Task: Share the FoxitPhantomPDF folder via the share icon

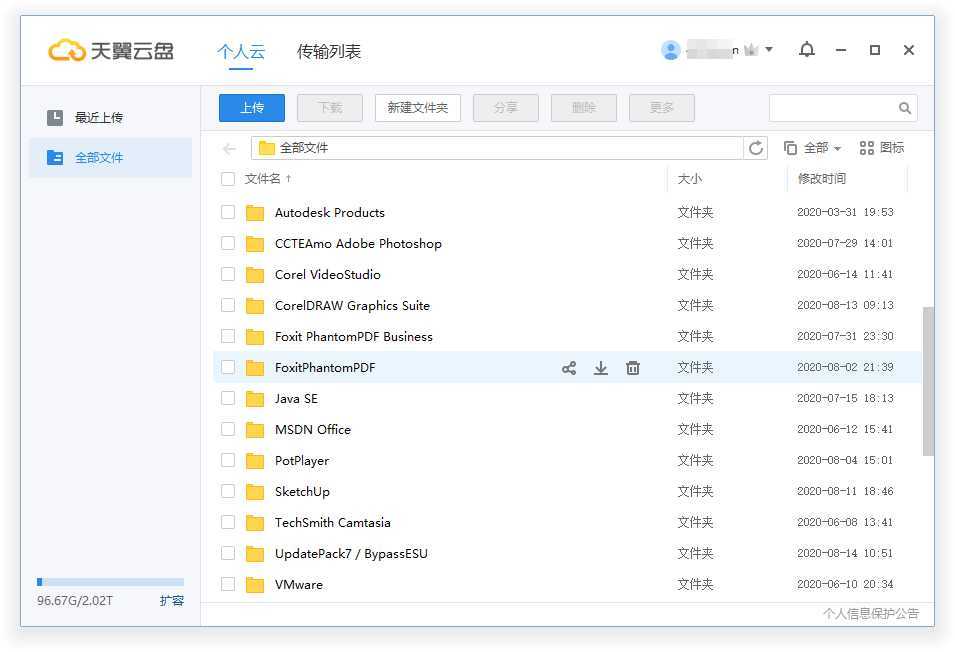Action: pos(568,368)
